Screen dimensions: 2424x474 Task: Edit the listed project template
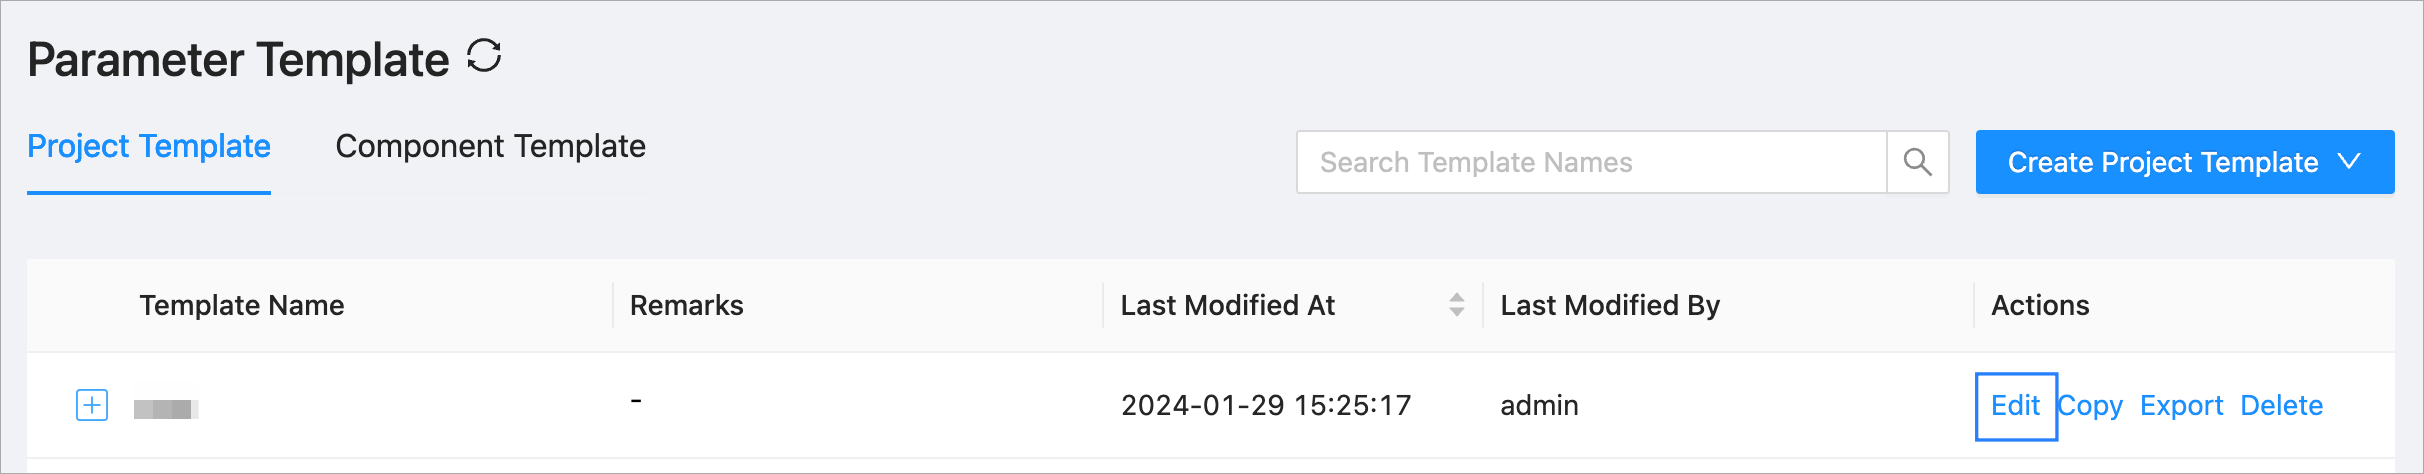(2015, 405)
